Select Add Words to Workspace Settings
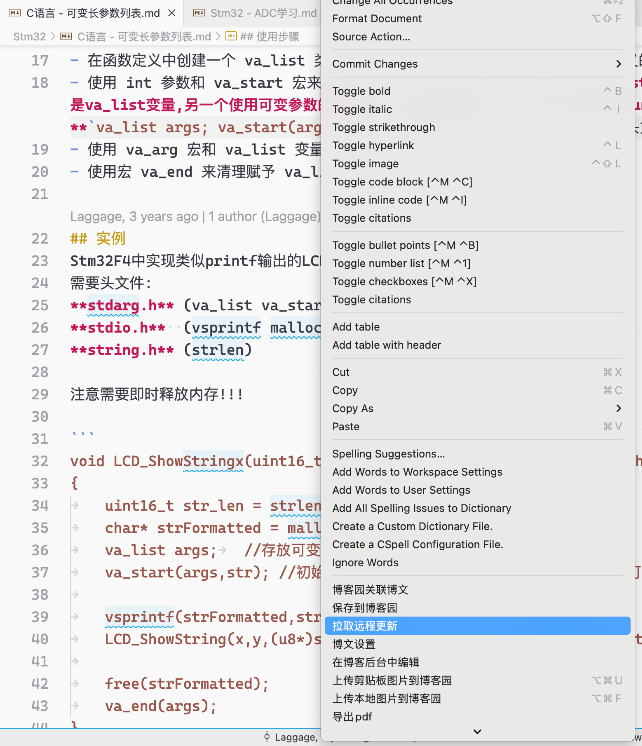 [477, 472]
